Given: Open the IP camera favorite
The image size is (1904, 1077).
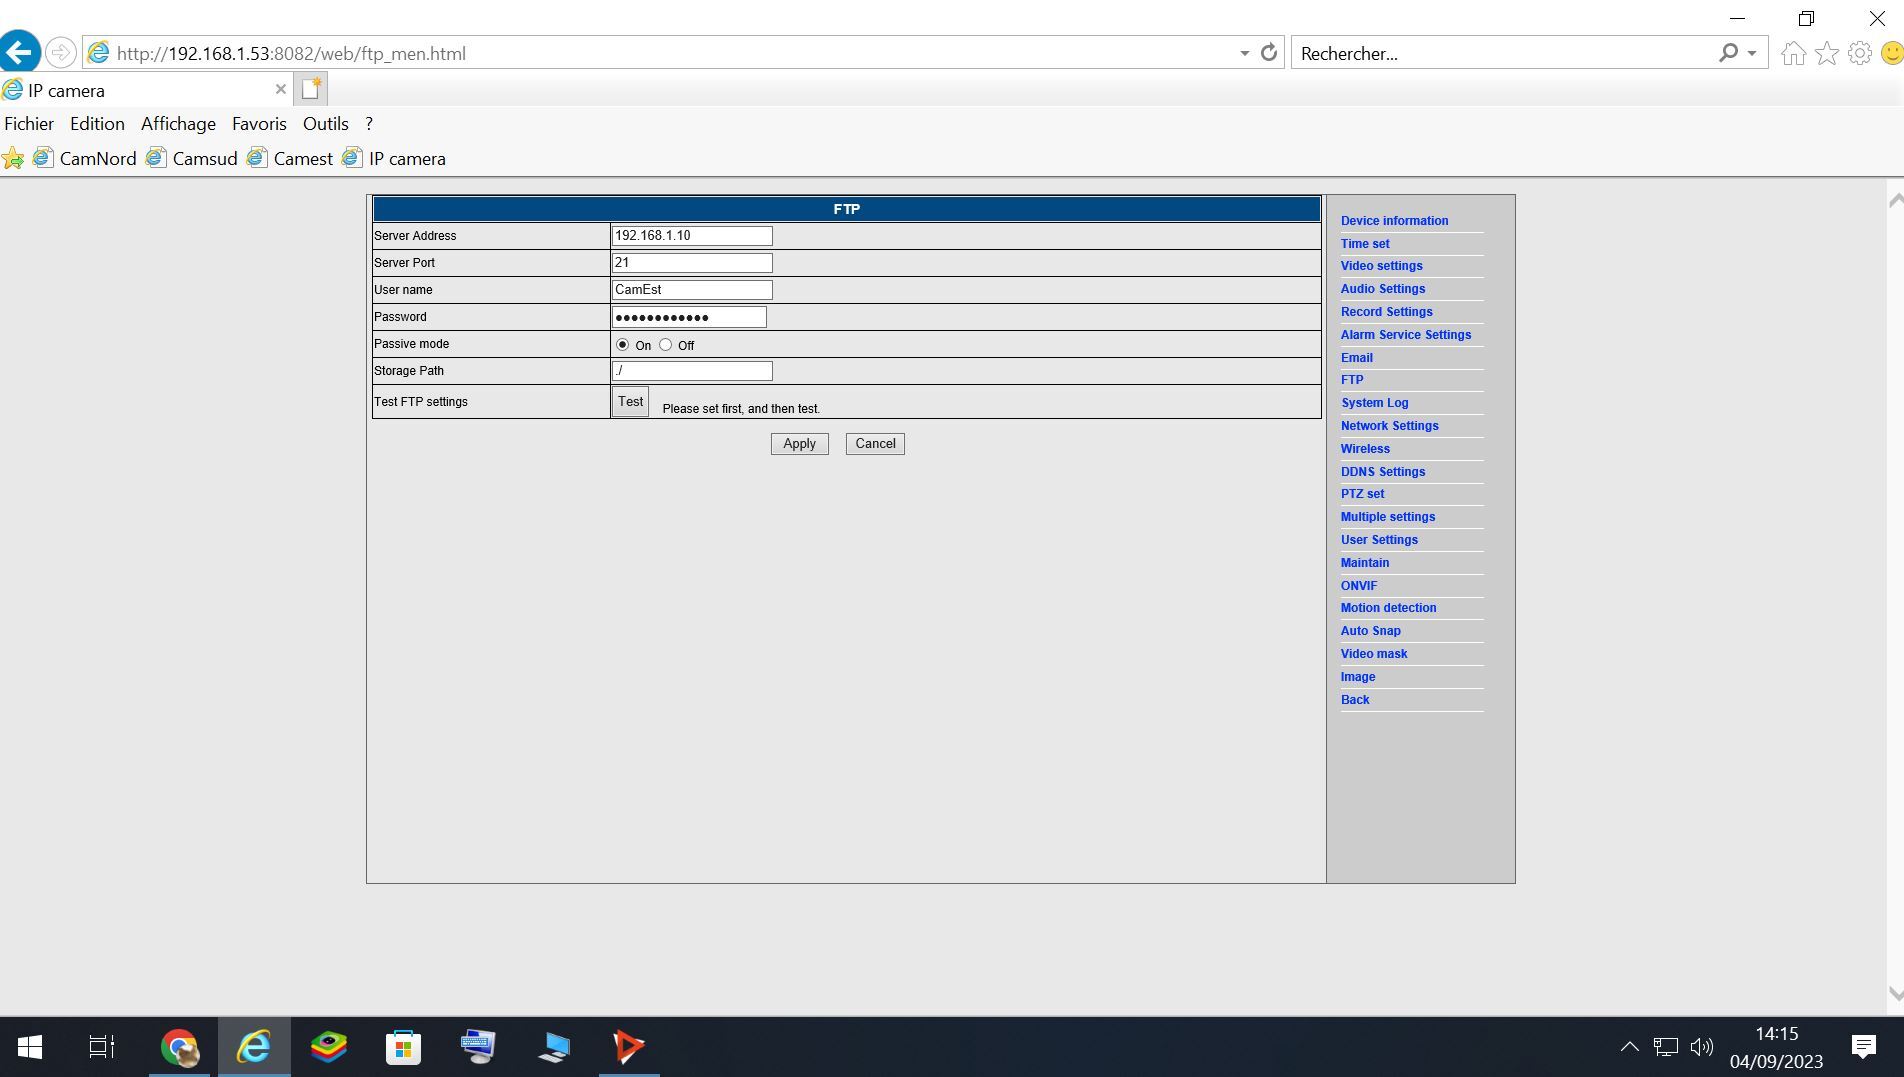Looking at the screenshot, I should (x=394, y=158).
